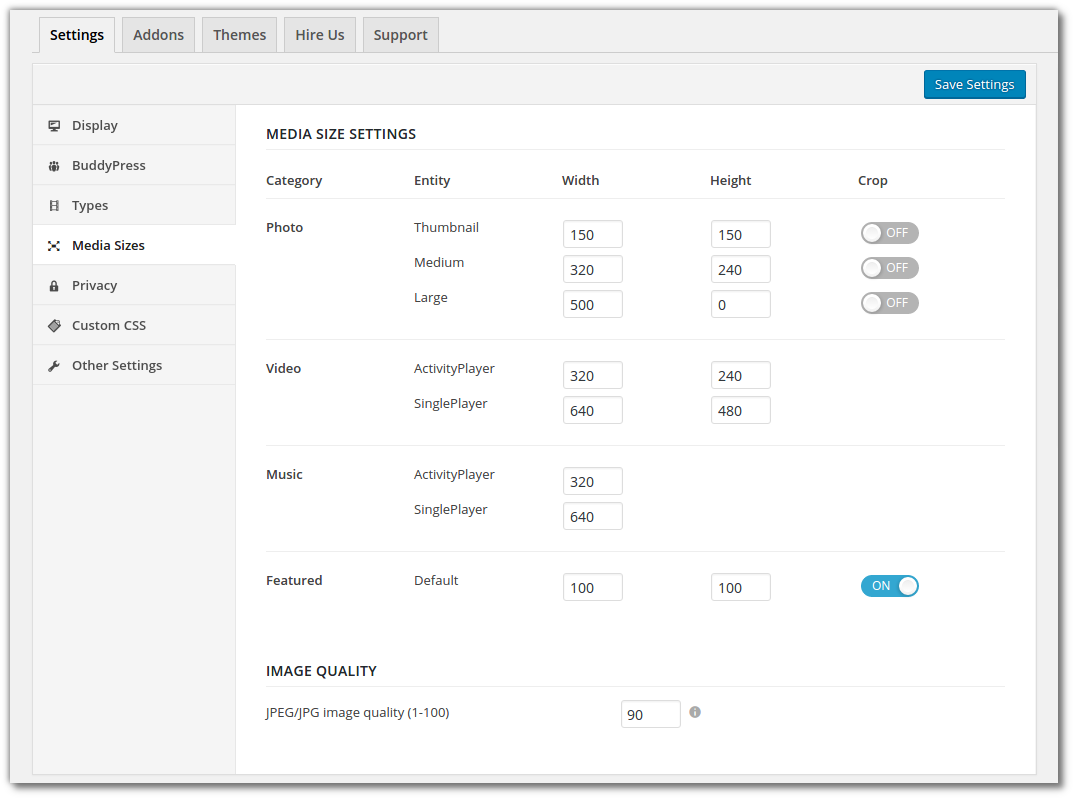This screenshot has width=1074, height=799.
Task: Select the JPEG image quality field
Action: coord(650,713)
